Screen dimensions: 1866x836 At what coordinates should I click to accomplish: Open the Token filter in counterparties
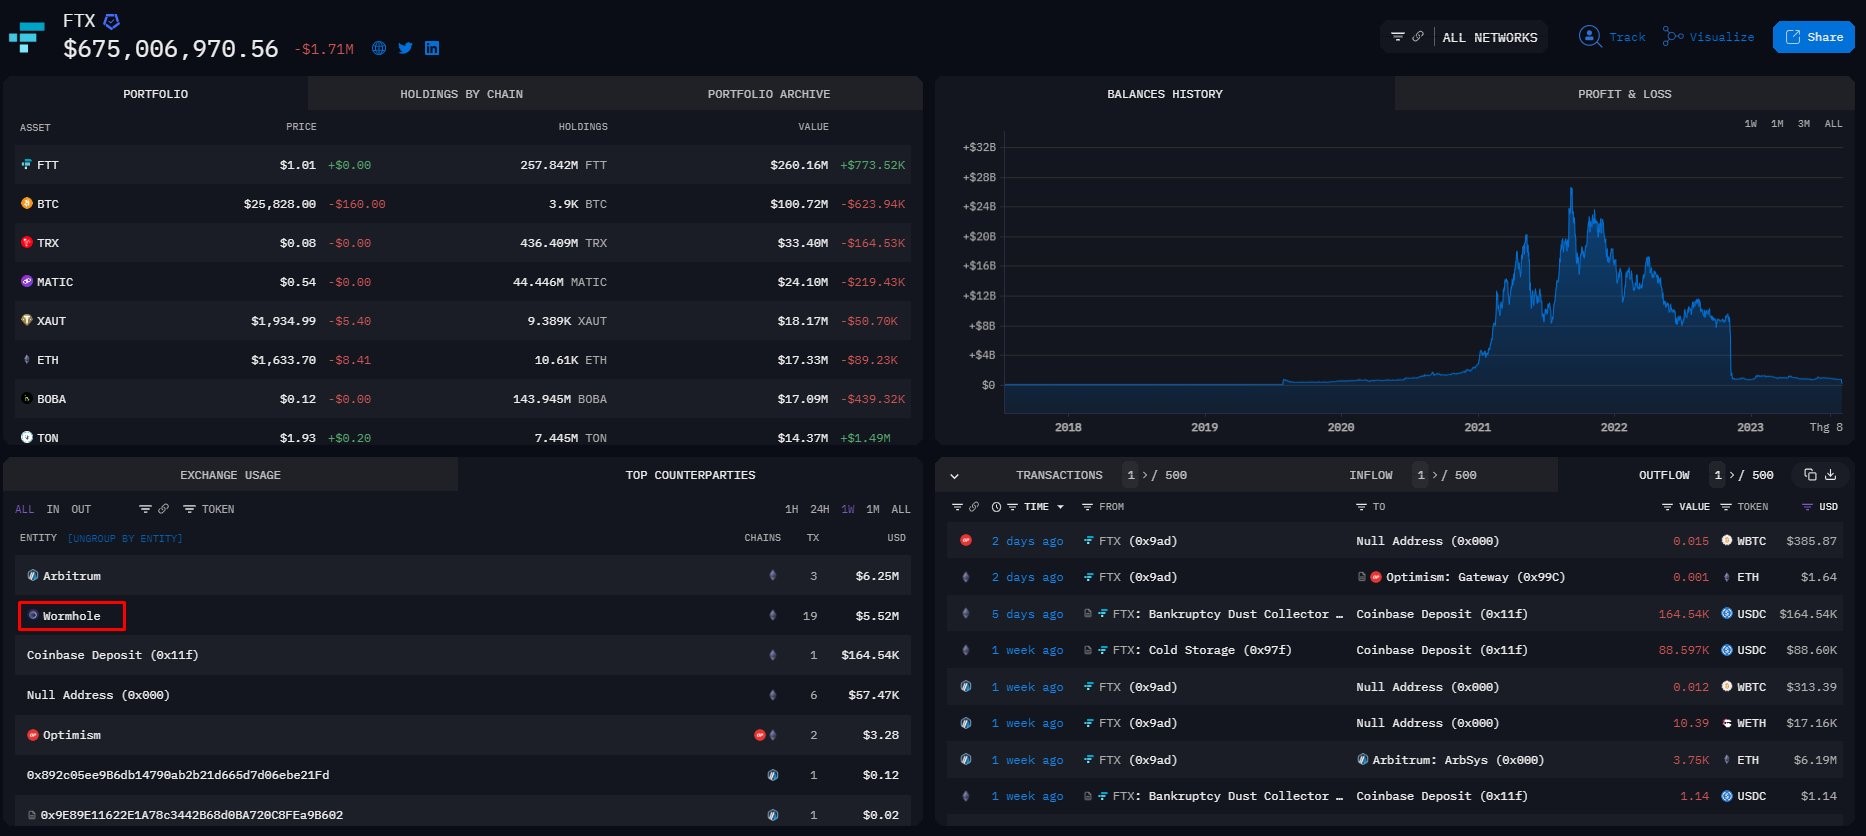(209, 509)
